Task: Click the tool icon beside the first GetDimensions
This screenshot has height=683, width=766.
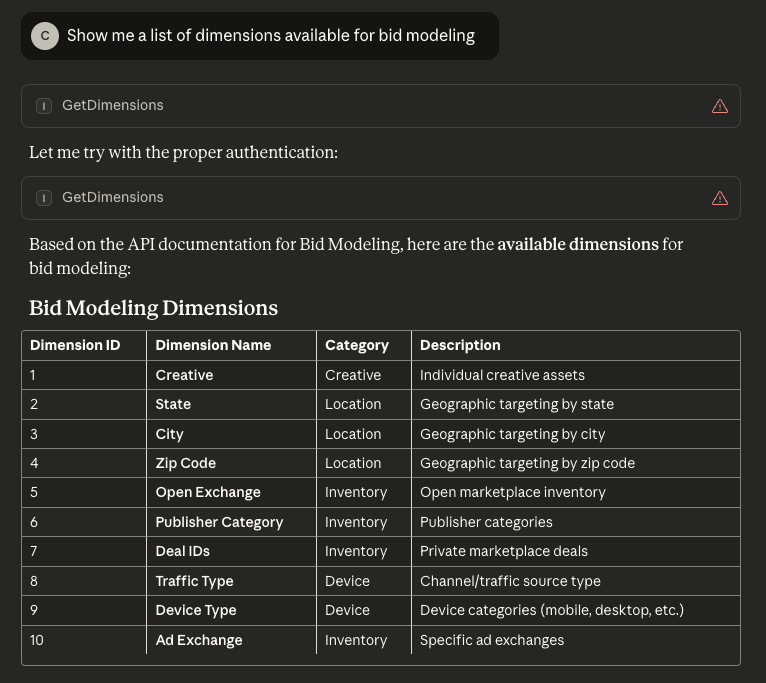Action: (44, 106)
